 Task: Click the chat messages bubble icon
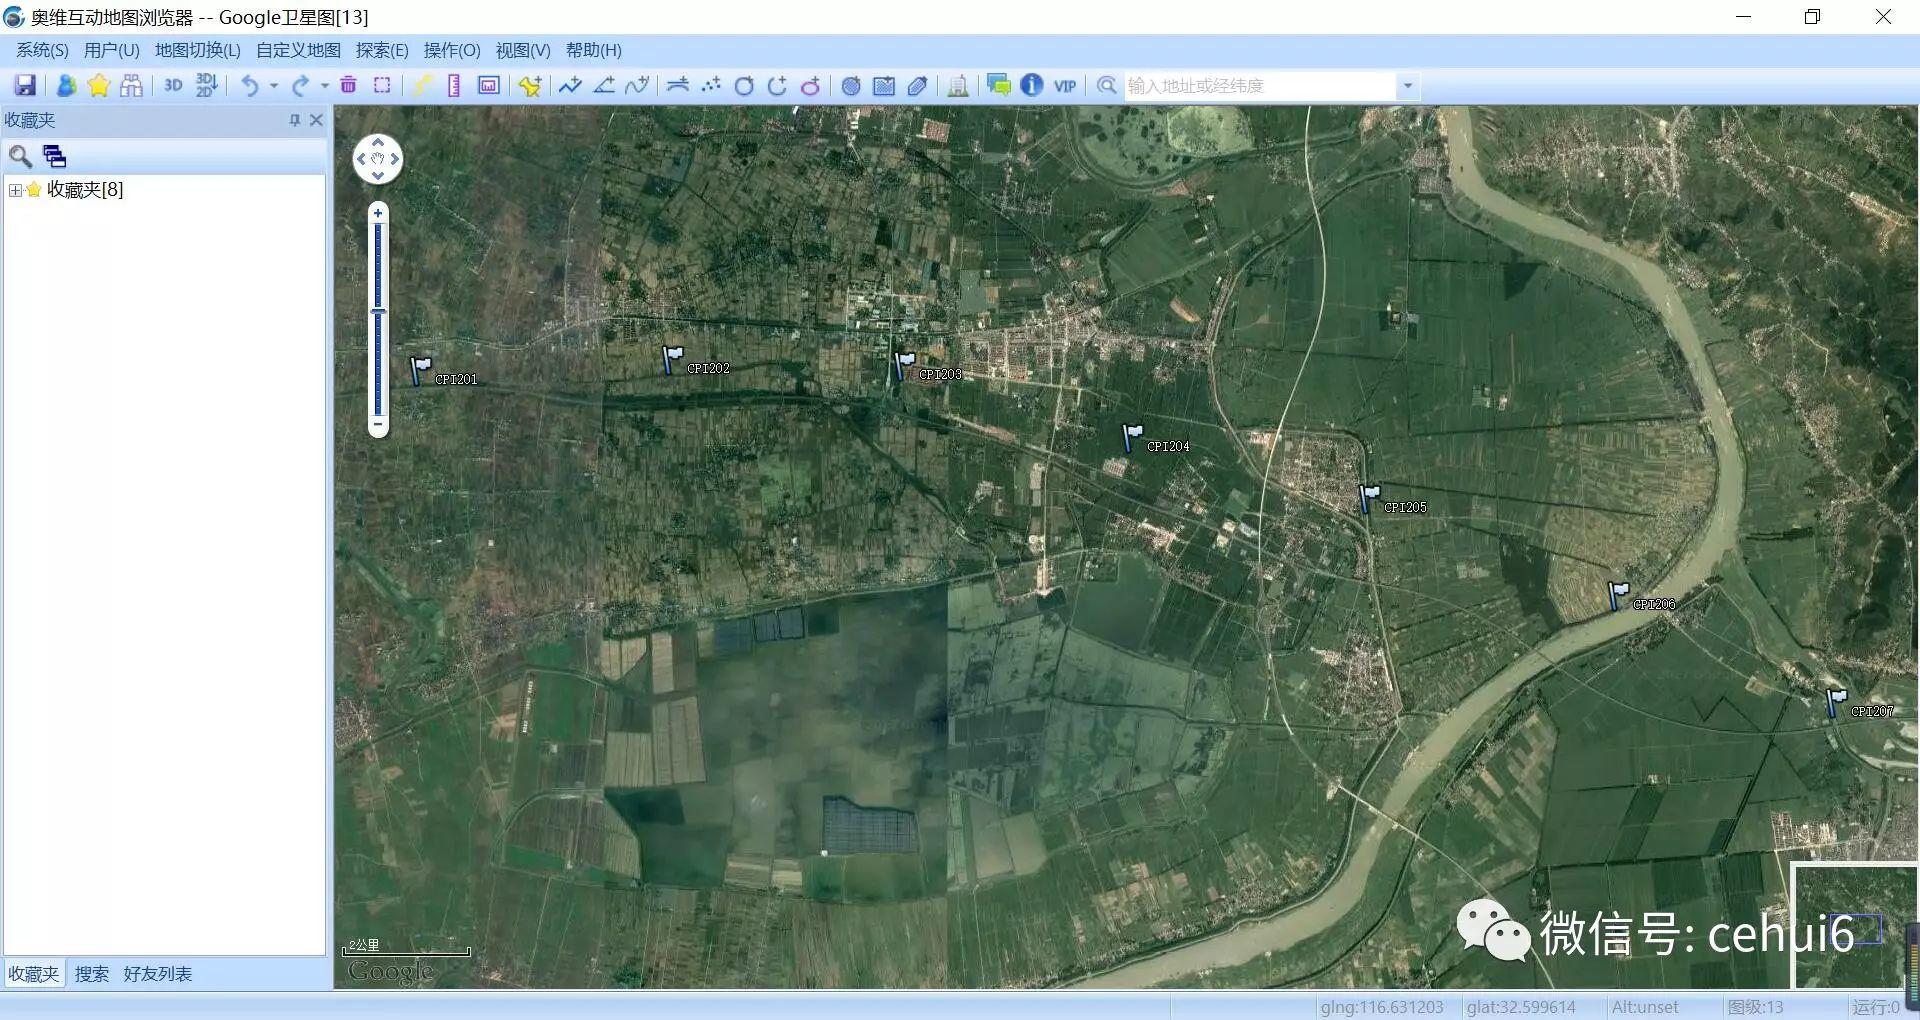click(x=998, y=86)
